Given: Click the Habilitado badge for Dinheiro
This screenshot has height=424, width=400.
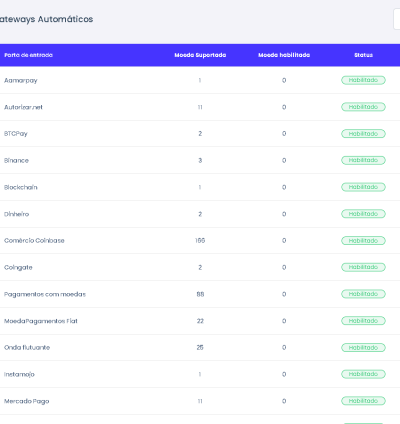Looking at the screenshot, I should click(x=363, y=214).
